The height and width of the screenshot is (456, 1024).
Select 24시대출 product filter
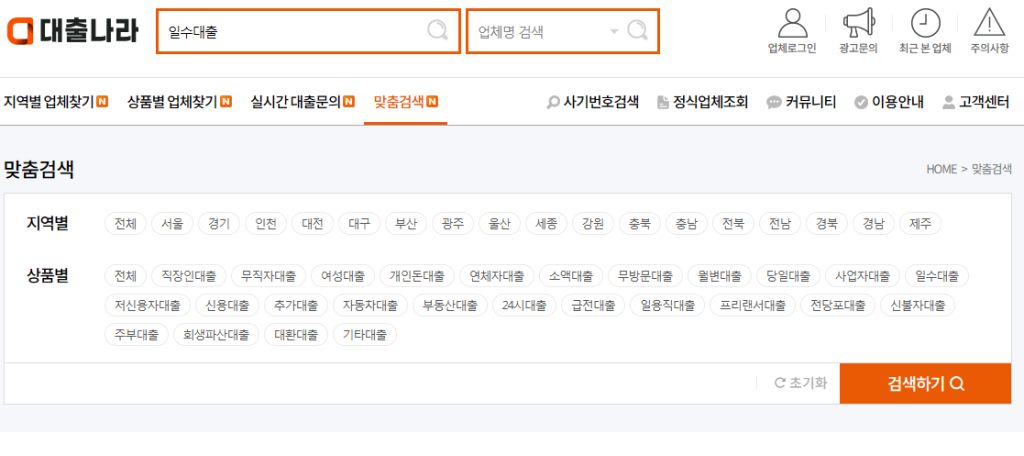(524, 305)
